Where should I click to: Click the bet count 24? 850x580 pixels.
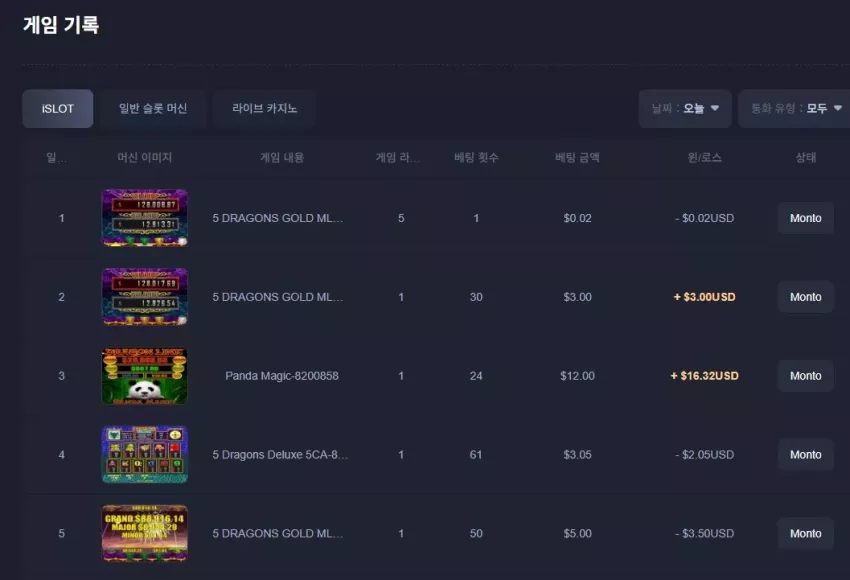476,376
